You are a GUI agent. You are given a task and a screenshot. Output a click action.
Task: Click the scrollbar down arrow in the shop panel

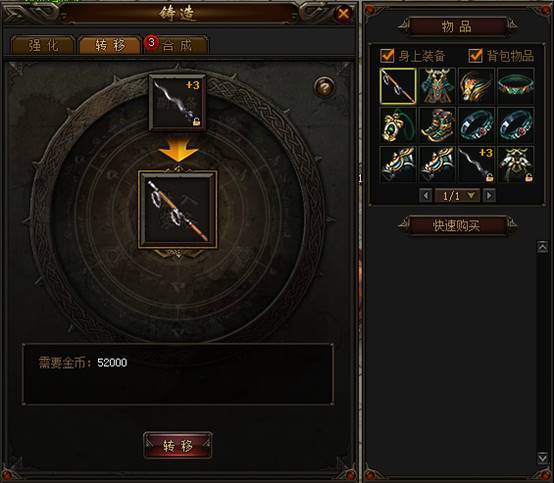pyautogui.click(x=542, y=458)
